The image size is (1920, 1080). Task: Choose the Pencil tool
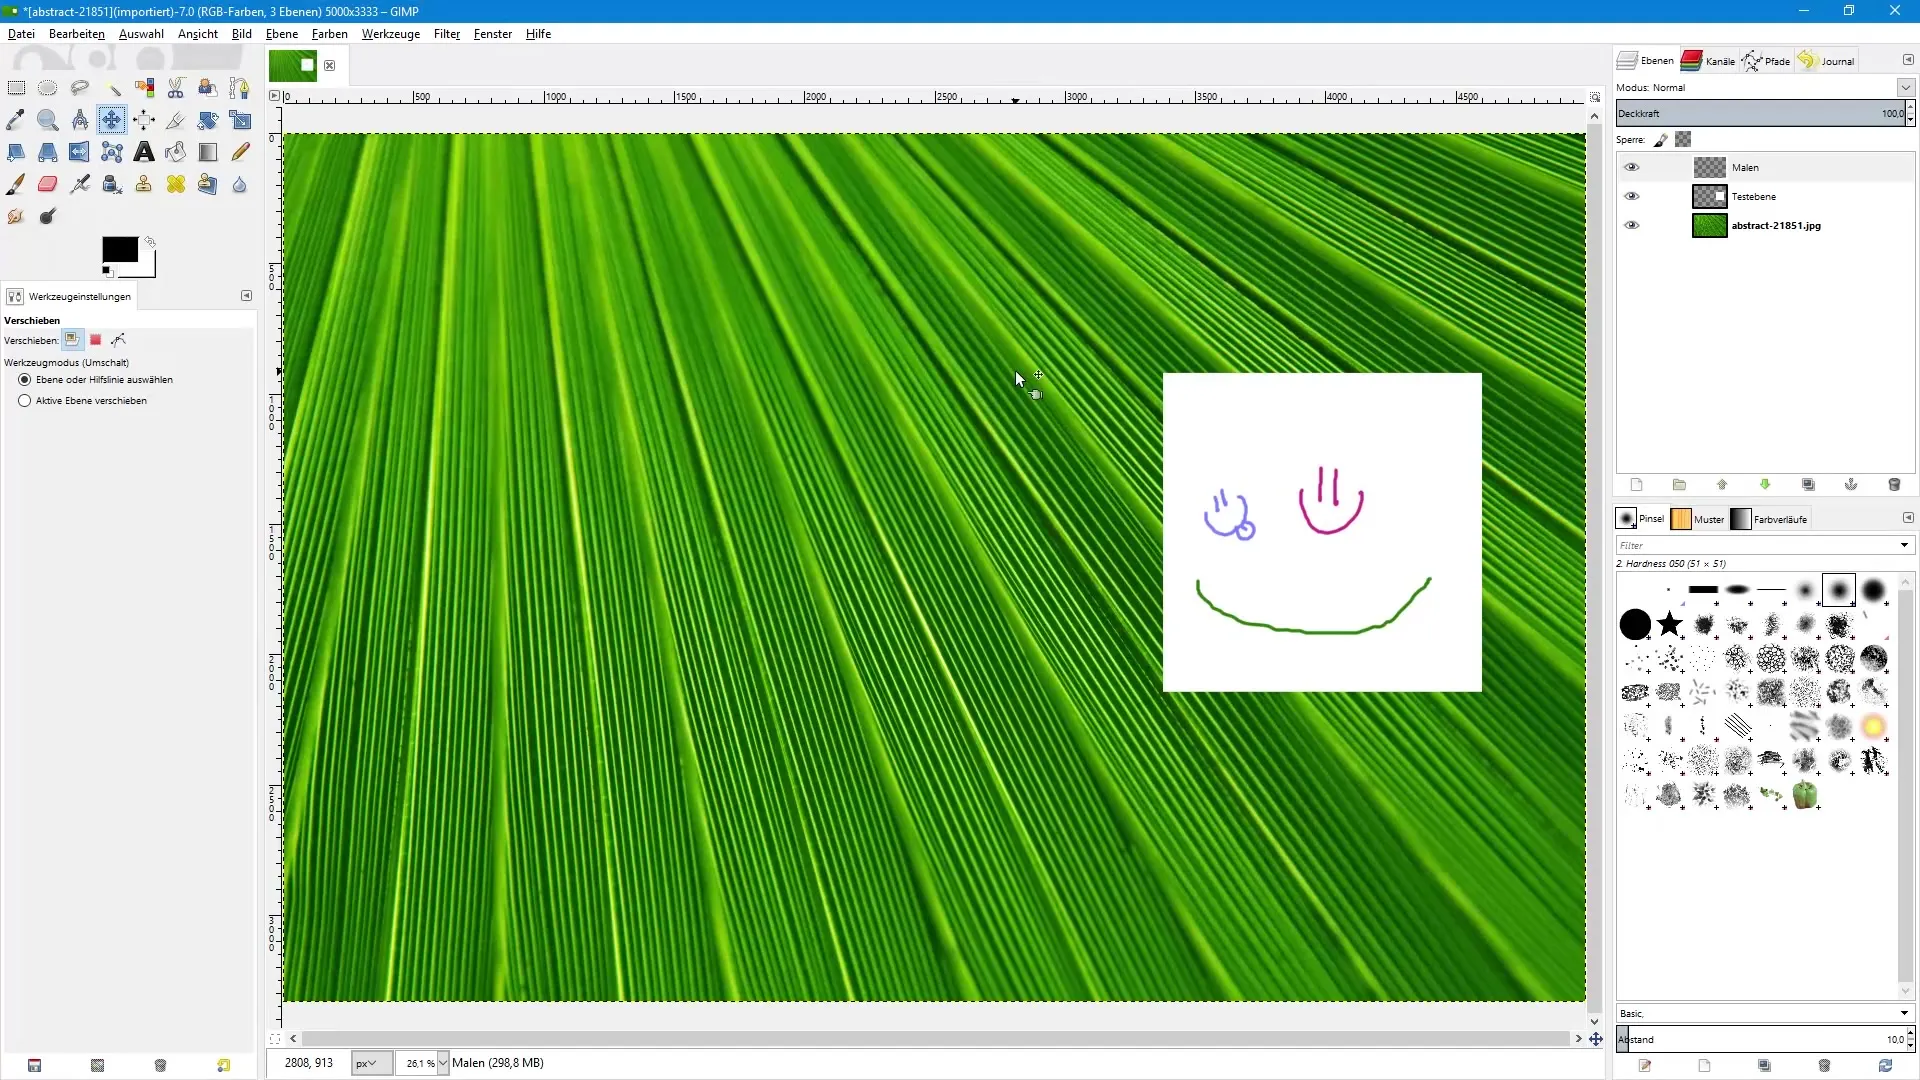click(x=240, y=152)
